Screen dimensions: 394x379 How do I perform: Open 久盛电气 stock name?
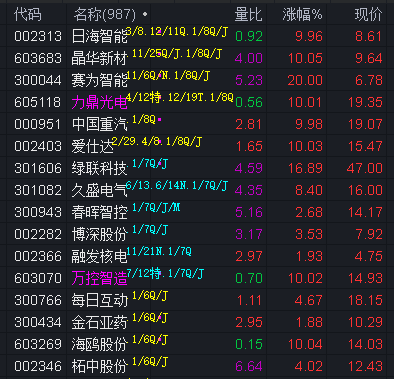coord(100,190)
